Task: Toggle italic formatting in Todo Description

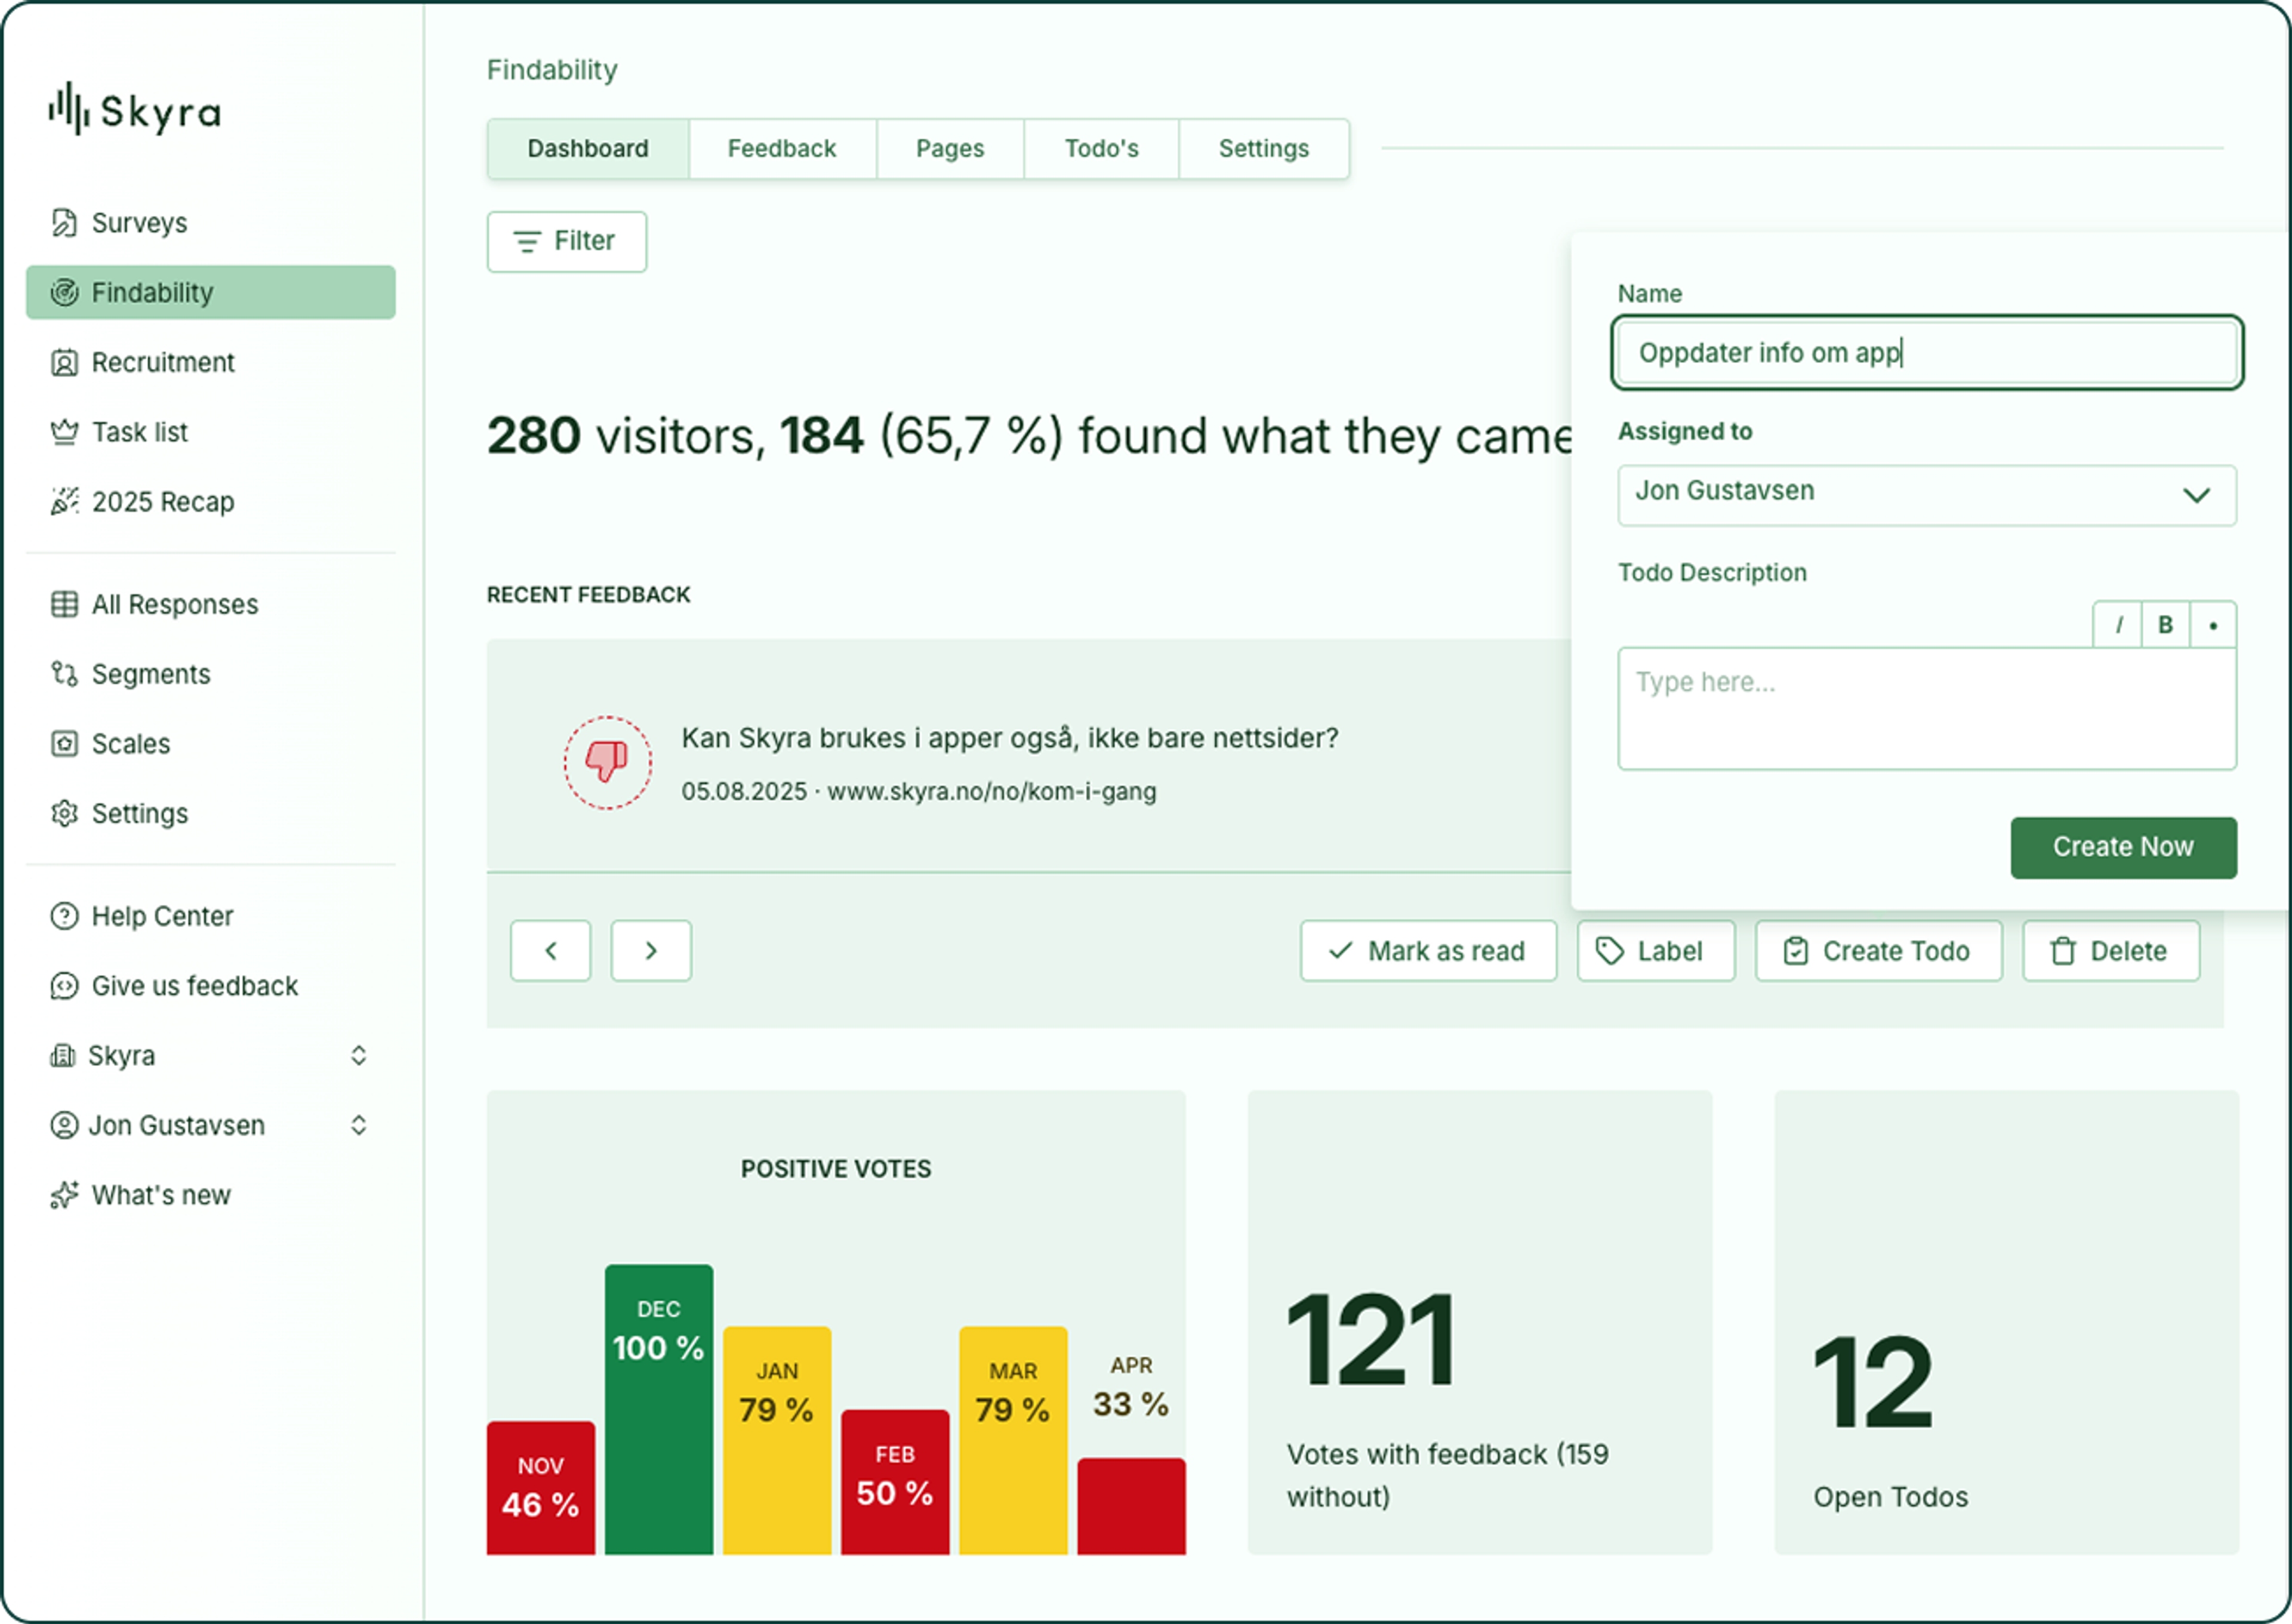Action: 2118,625
